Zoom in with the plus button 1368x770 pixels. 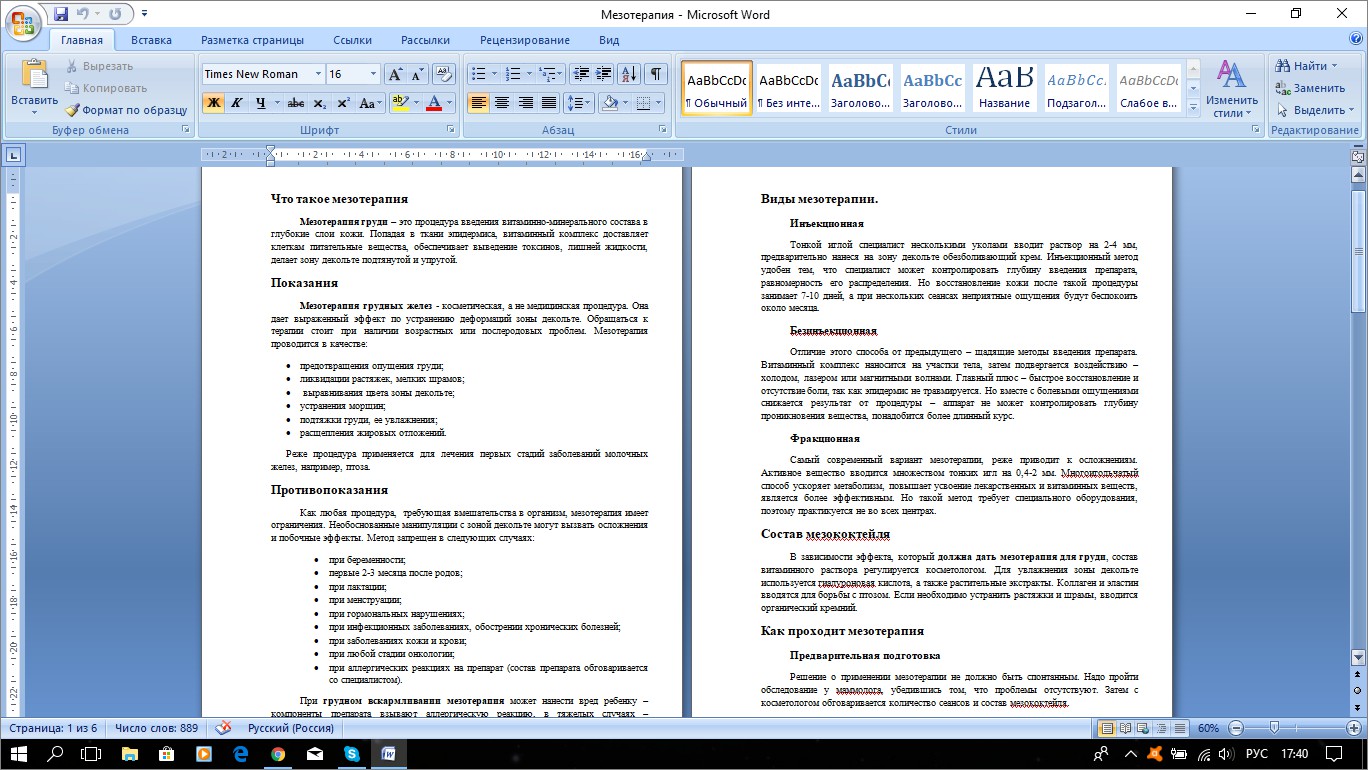1354,728
